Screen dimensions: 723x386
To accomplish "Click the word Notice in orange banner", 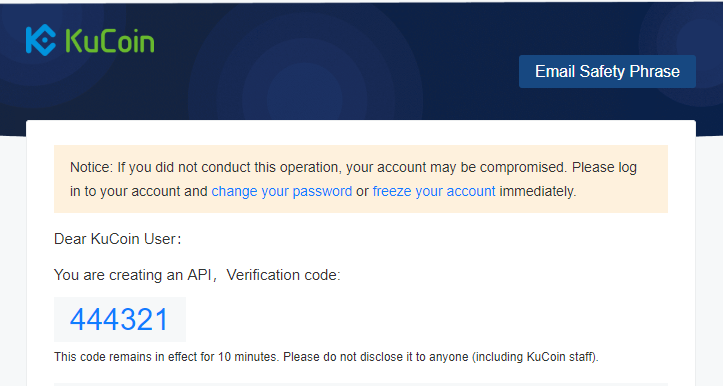I will click(91, 167).
